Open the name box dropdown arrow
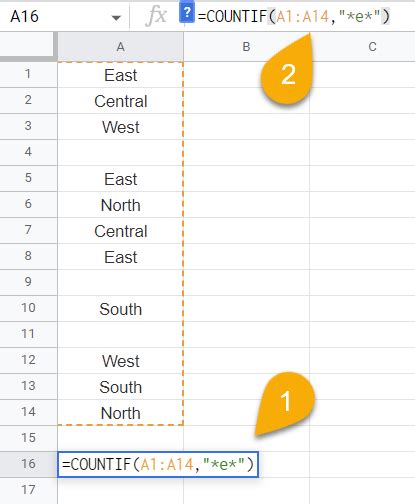 [x=116, y=18]
